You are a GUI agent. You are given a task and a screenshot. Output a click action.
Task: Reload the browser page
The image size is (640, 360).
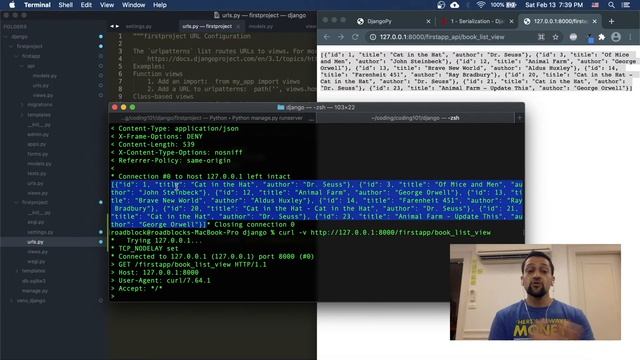click(355, 37)
